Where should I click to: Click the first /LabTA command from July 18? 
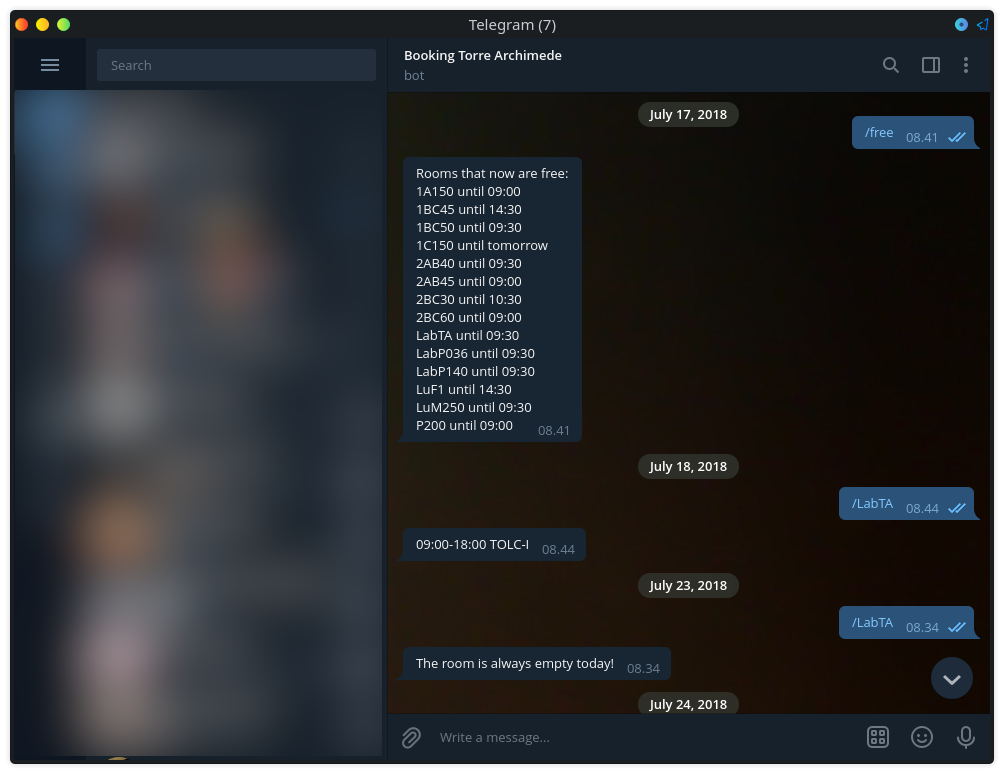872,504
